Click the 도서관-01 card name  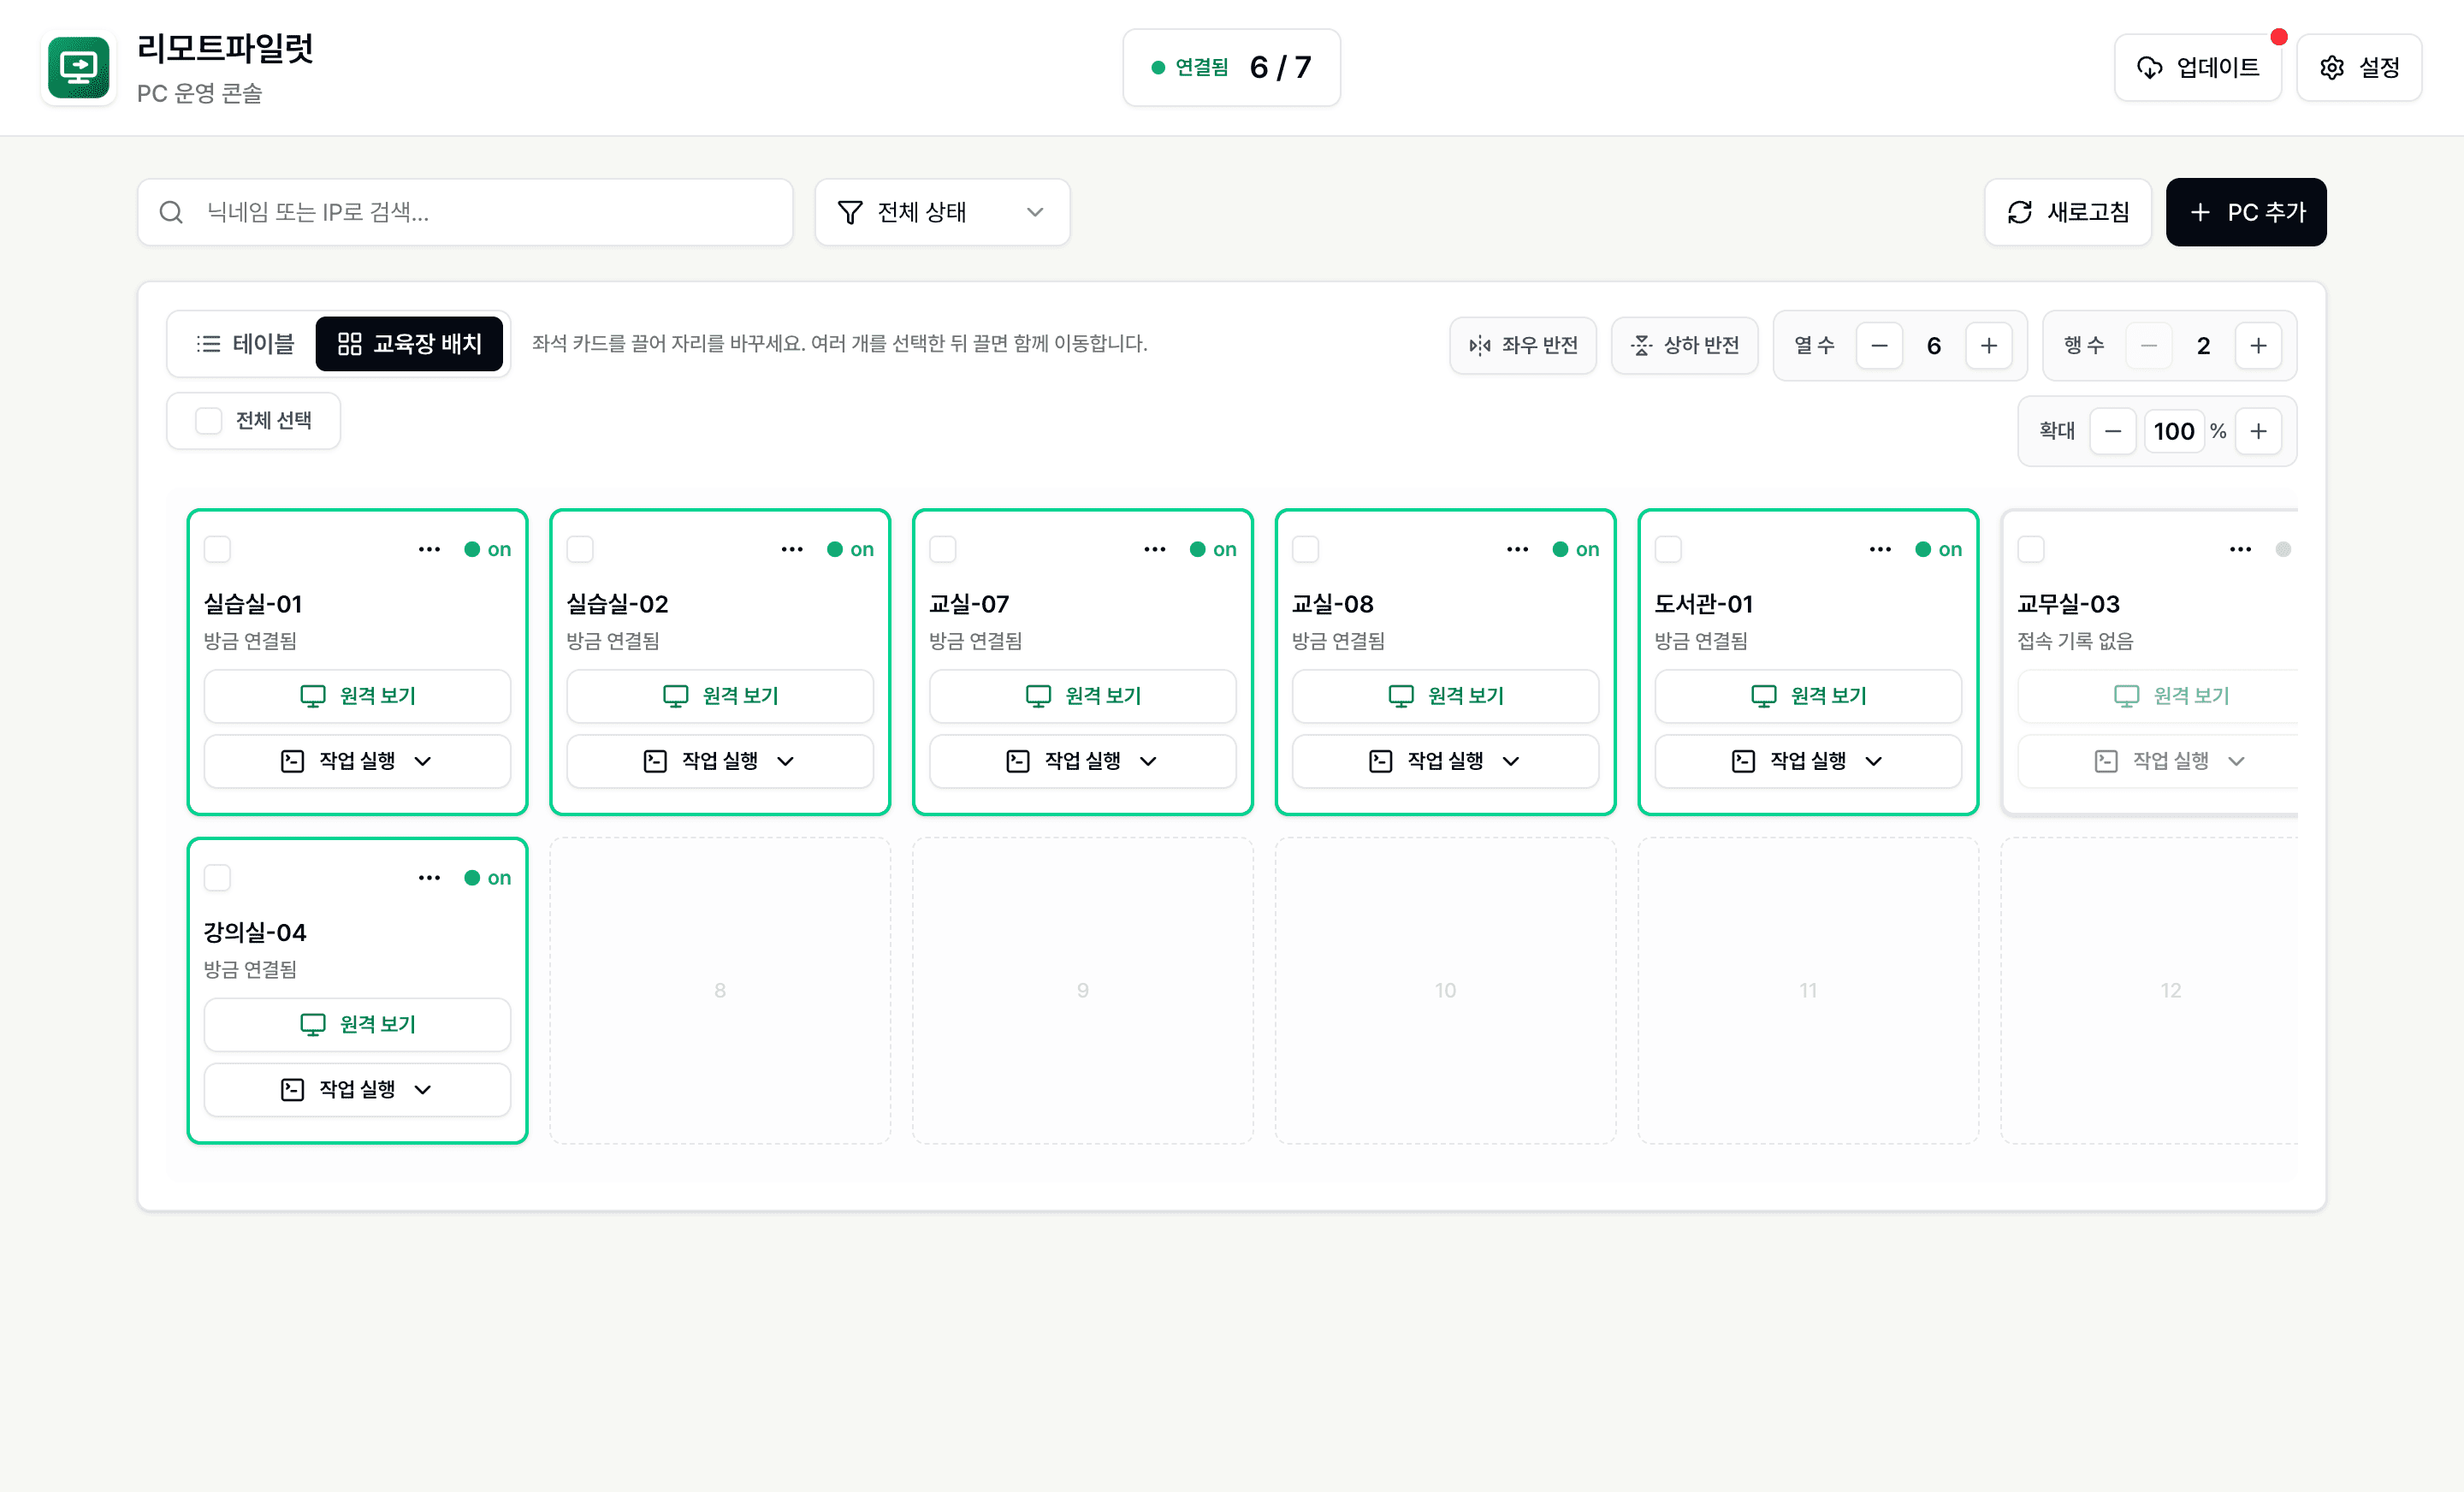coord(1703,604)
